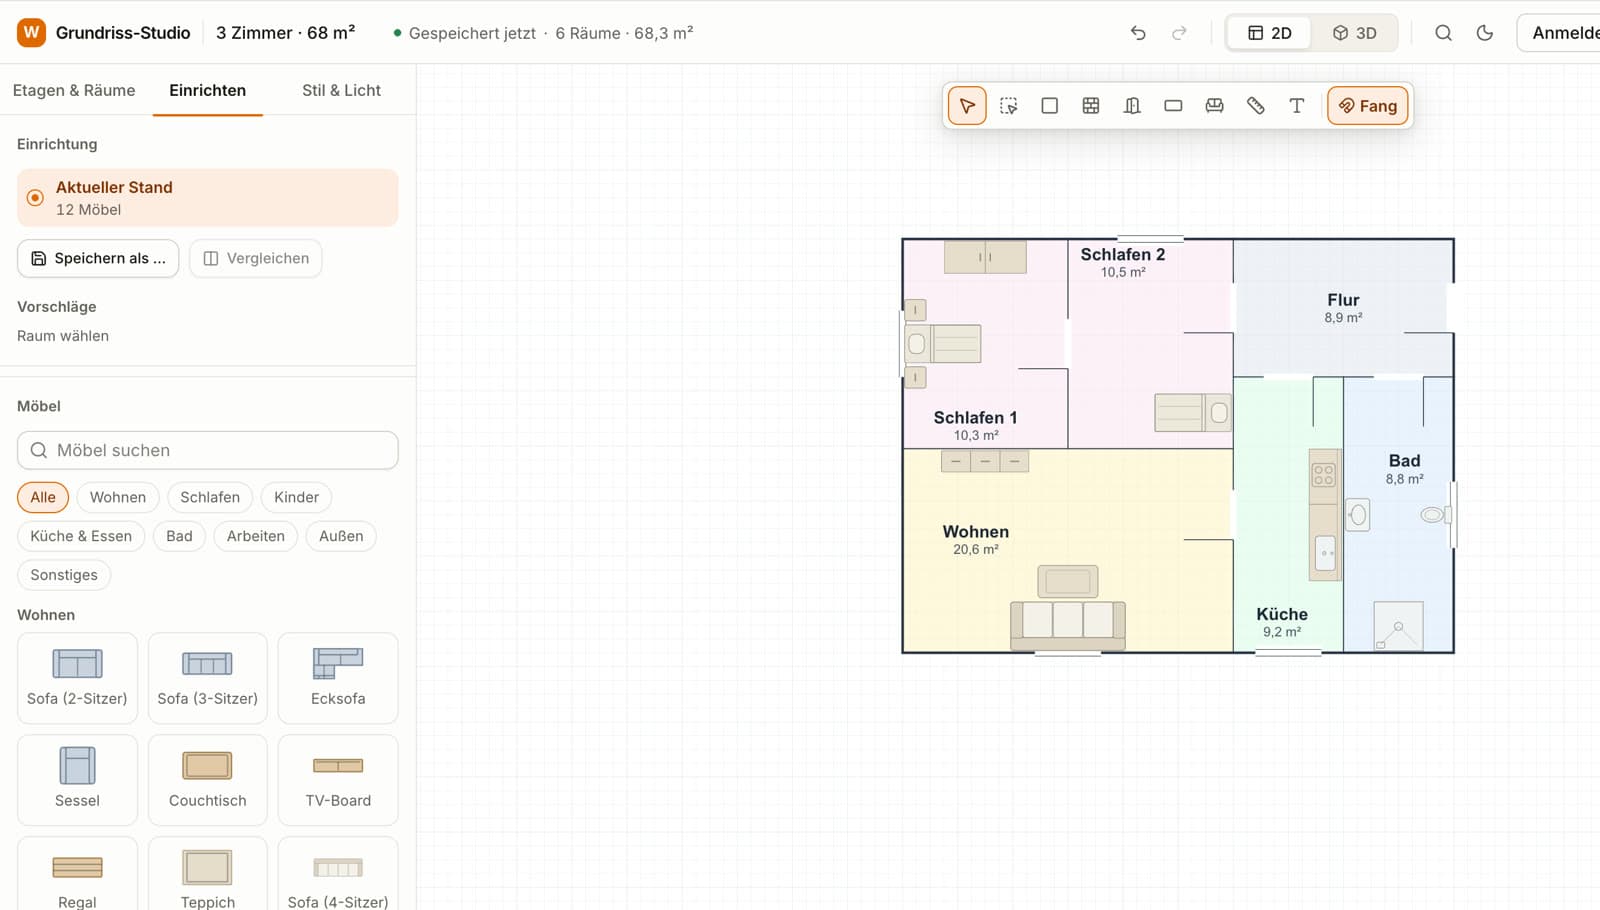Switch to 2D view

tap(1270, 33)
